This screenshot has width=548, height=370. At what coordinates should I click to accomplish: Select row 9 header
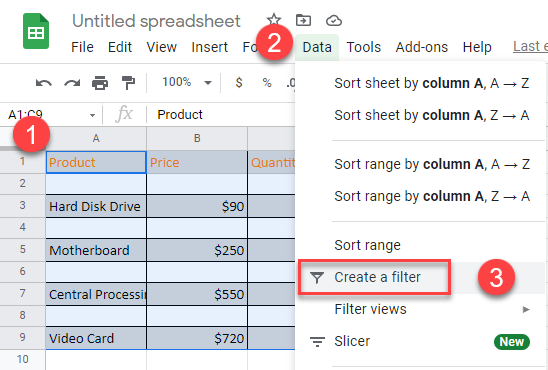tap(23, 338)
